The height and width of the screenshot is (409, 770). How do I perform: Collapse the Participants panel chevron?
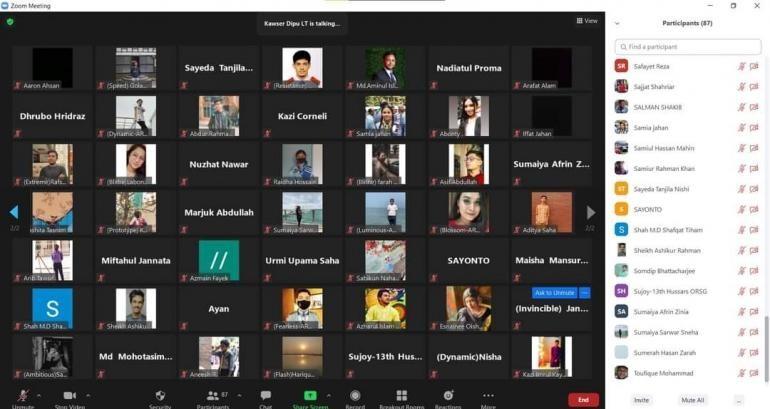617,22
